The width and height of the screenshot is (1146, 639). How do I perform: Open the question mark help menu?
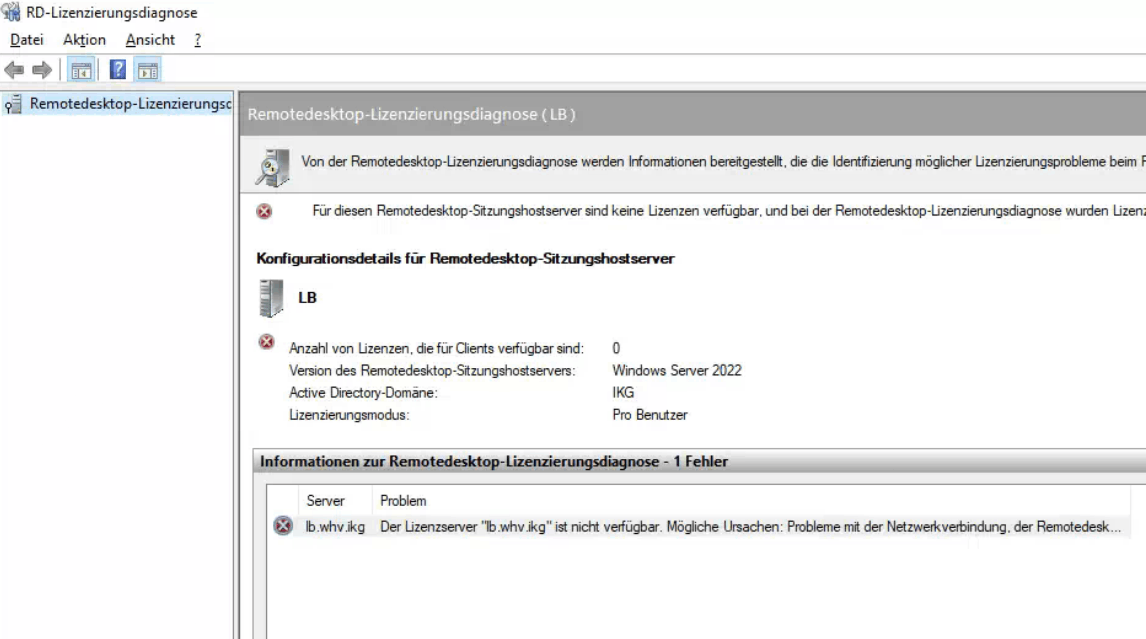pos(197,39)
